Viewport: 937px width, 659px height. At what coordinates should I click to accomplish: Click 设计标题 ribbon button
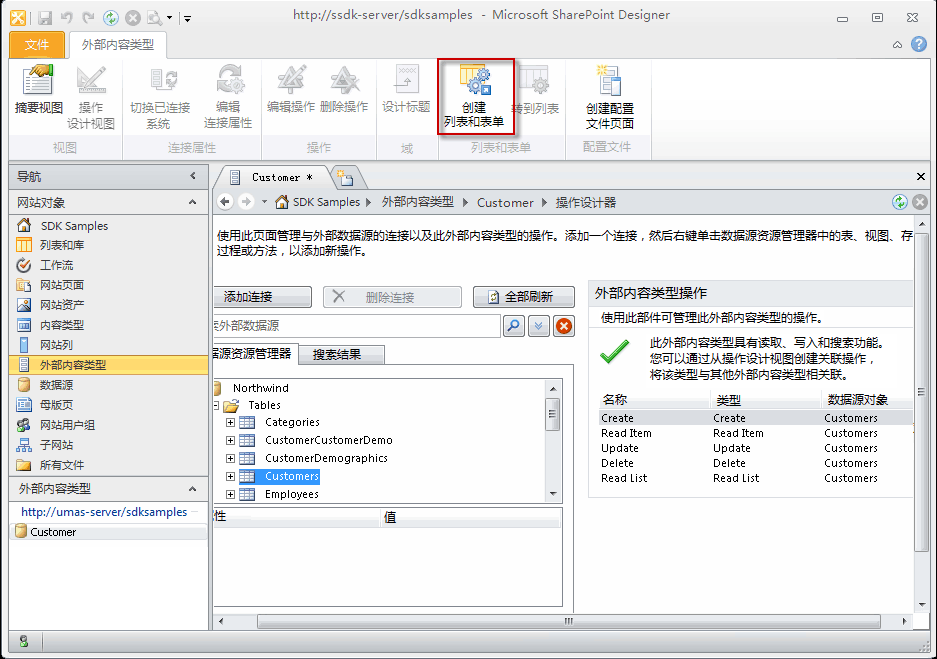(406, 90)
